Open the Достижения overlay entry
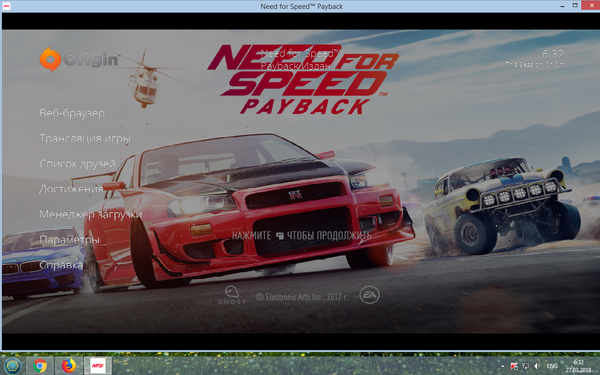The width and height of the screenshot is (600, 375). [71, 189]
